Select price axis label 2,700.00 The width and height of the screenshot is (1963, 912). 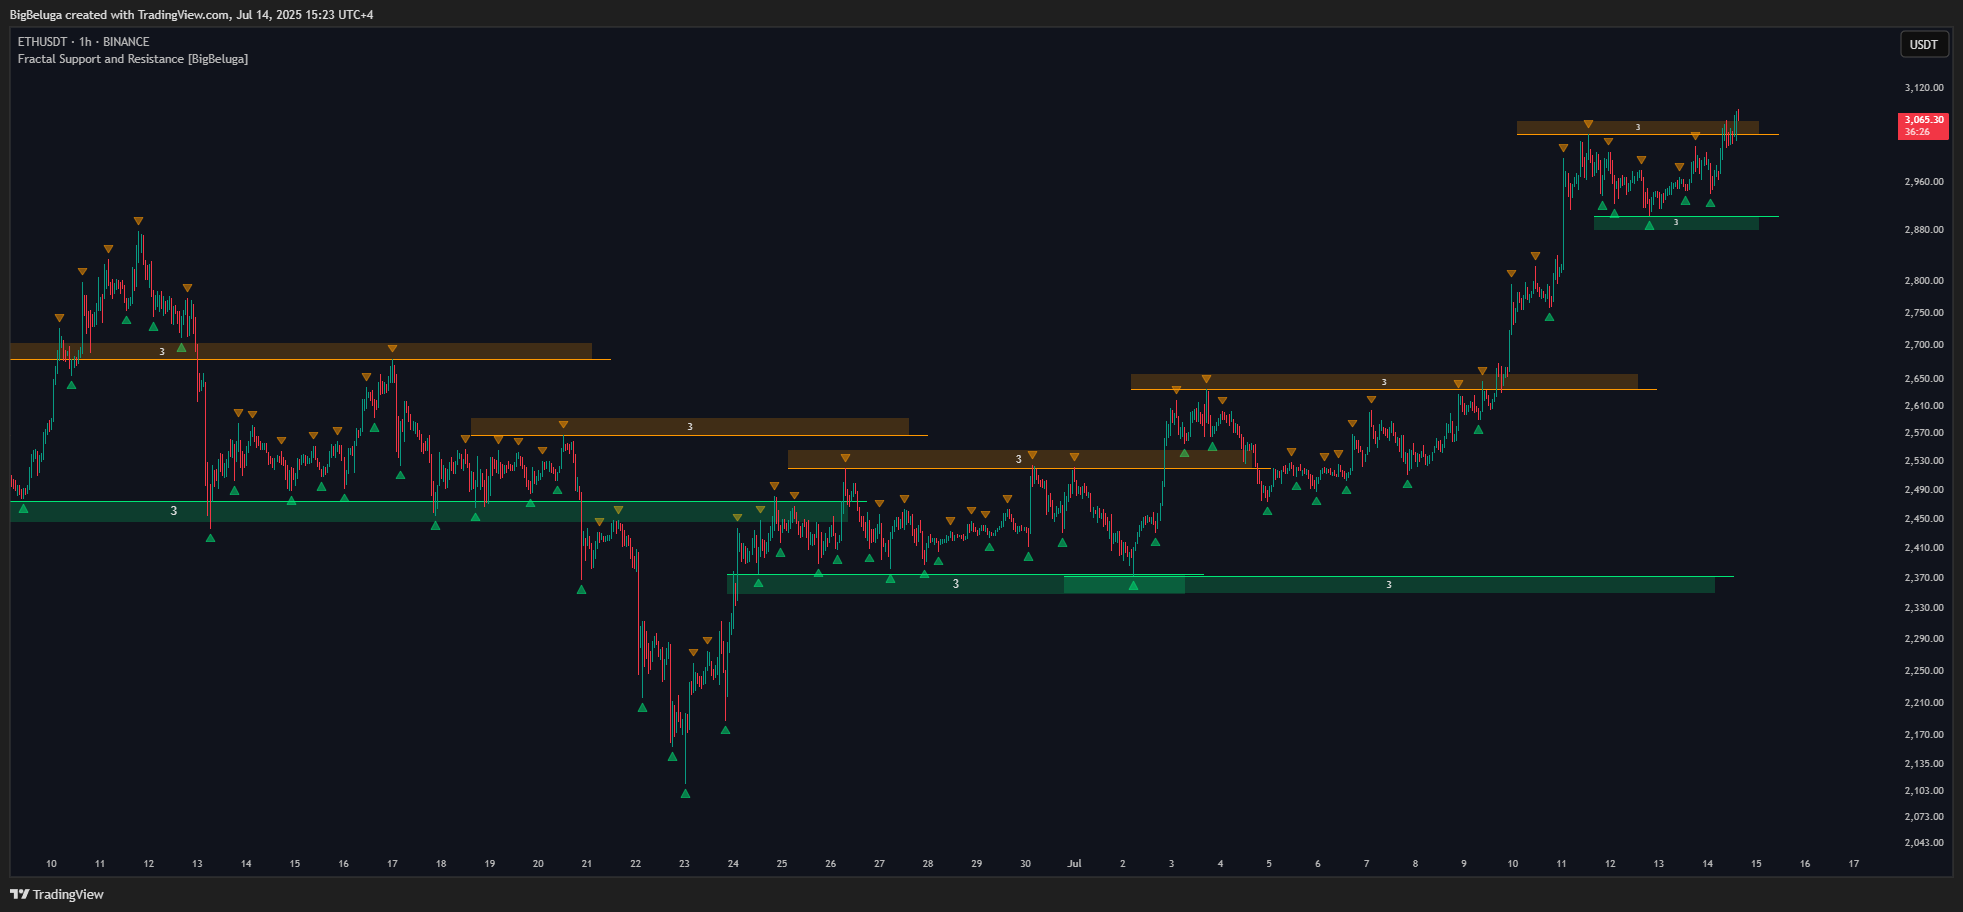(x=1924, y=345)
